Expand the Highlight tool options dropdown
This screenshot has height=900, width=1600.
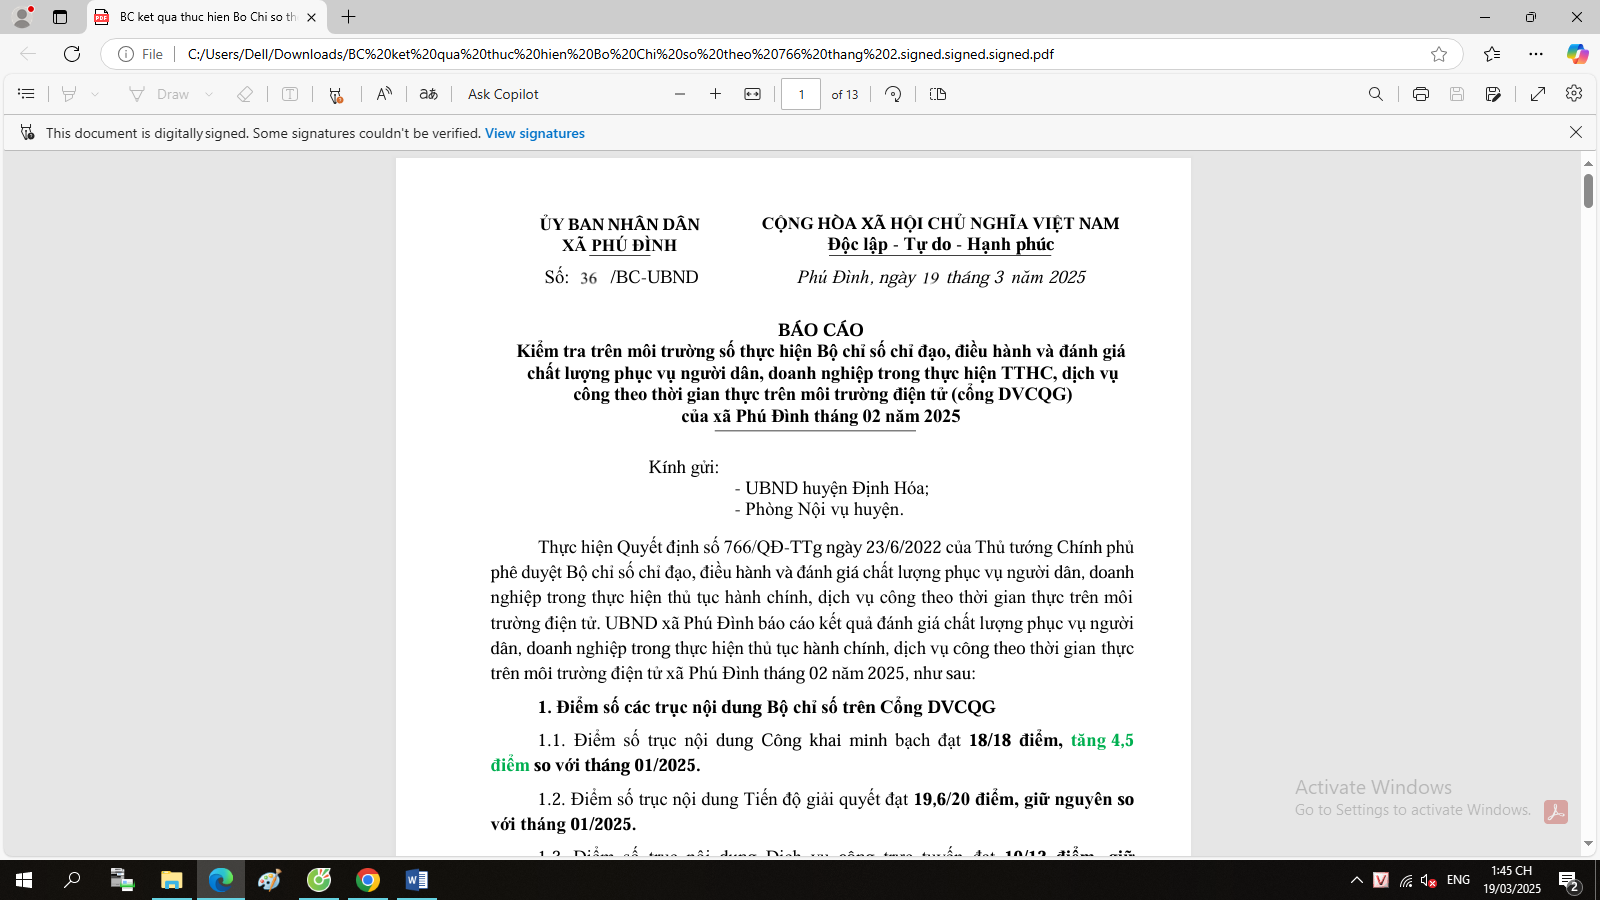pyautogui.click(x=95, y=94)
